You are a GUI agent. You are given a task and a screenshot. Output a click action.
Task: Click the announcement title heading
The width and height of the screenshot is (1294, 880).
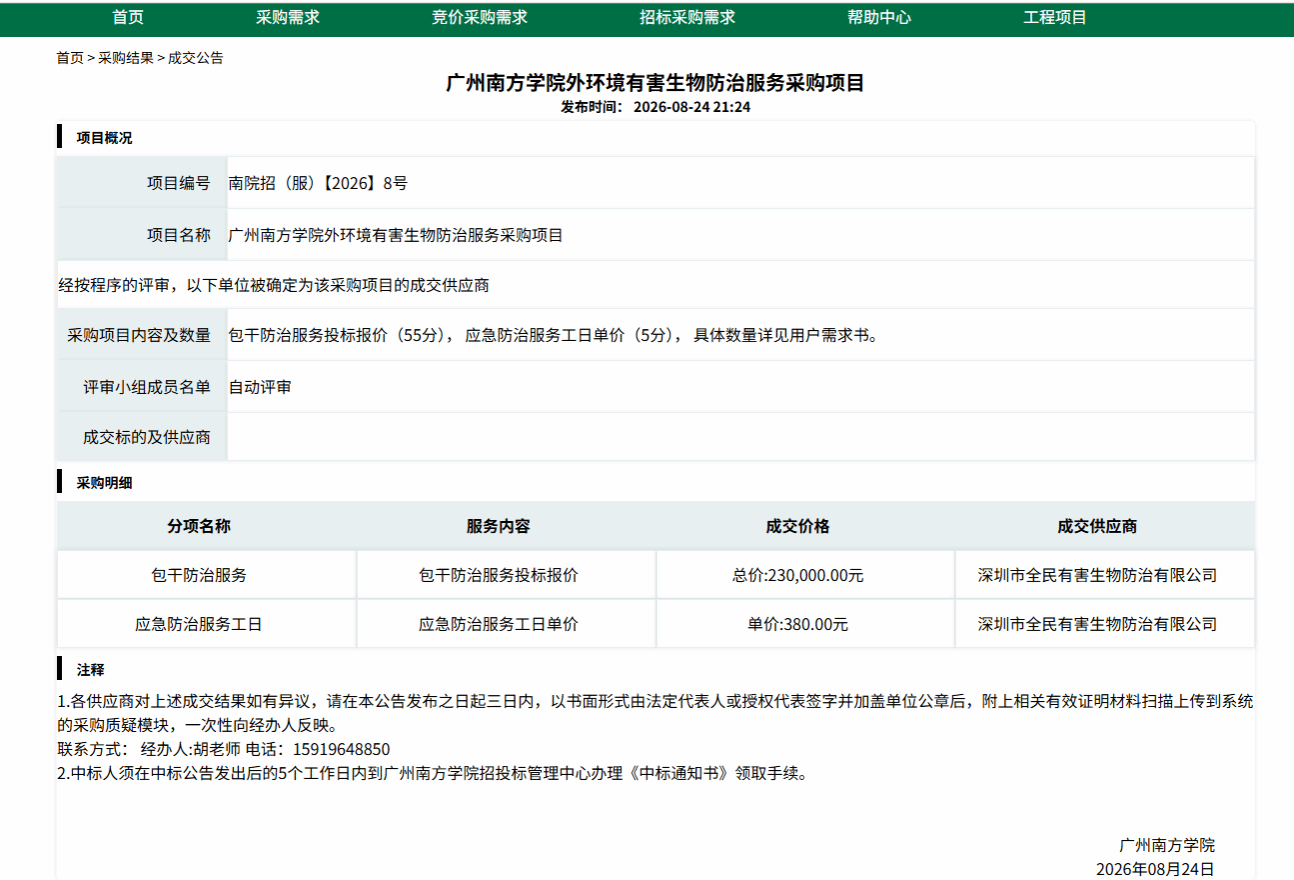click(655, 83)
